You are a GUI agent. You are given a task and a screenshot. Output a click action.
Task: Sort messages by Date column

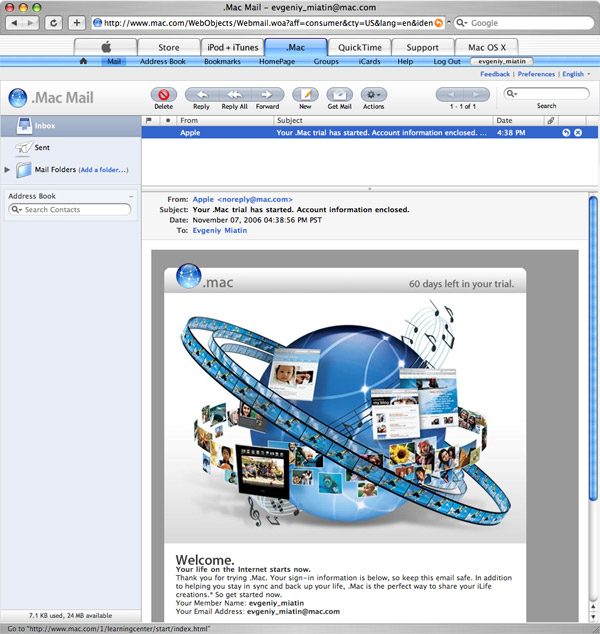coord(518,120)
